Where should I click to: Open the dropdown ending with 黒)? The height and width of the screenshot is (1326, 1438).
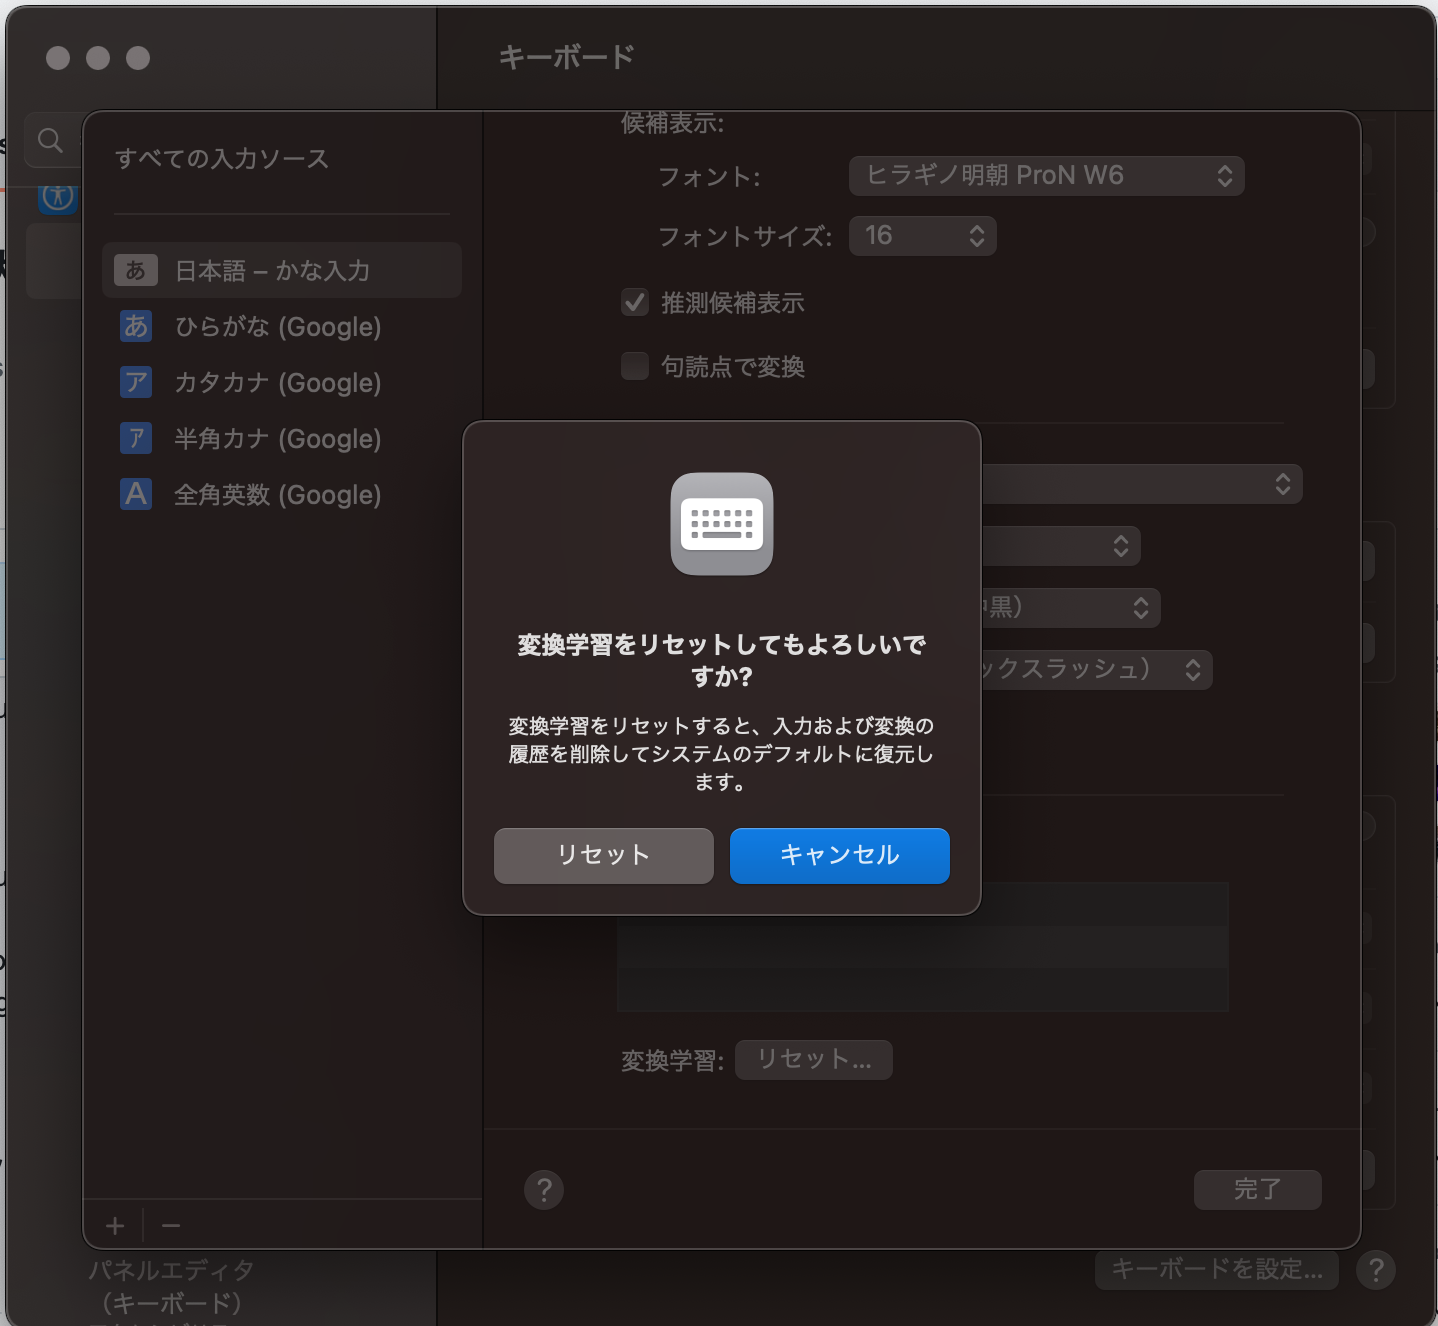[x=1071, y=607]
